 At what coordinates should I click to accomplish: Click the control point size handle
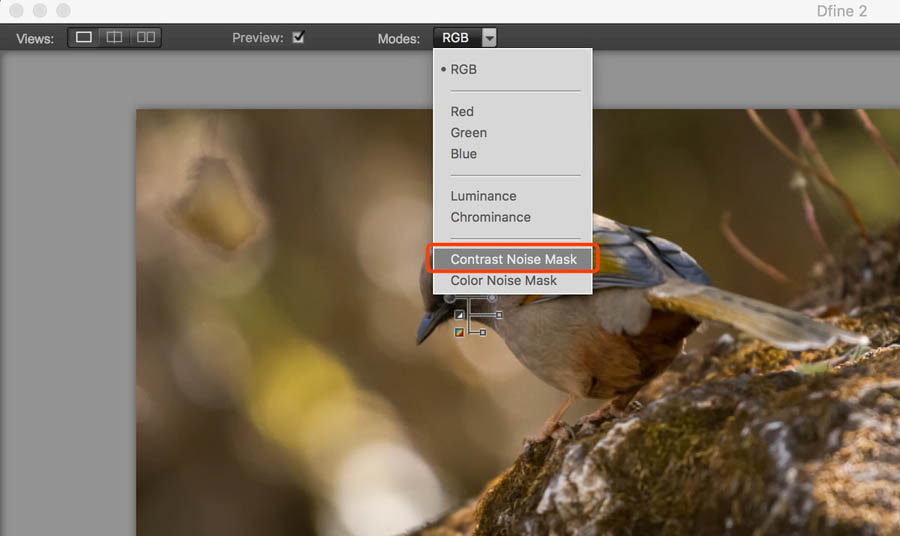tap(492, 298)
